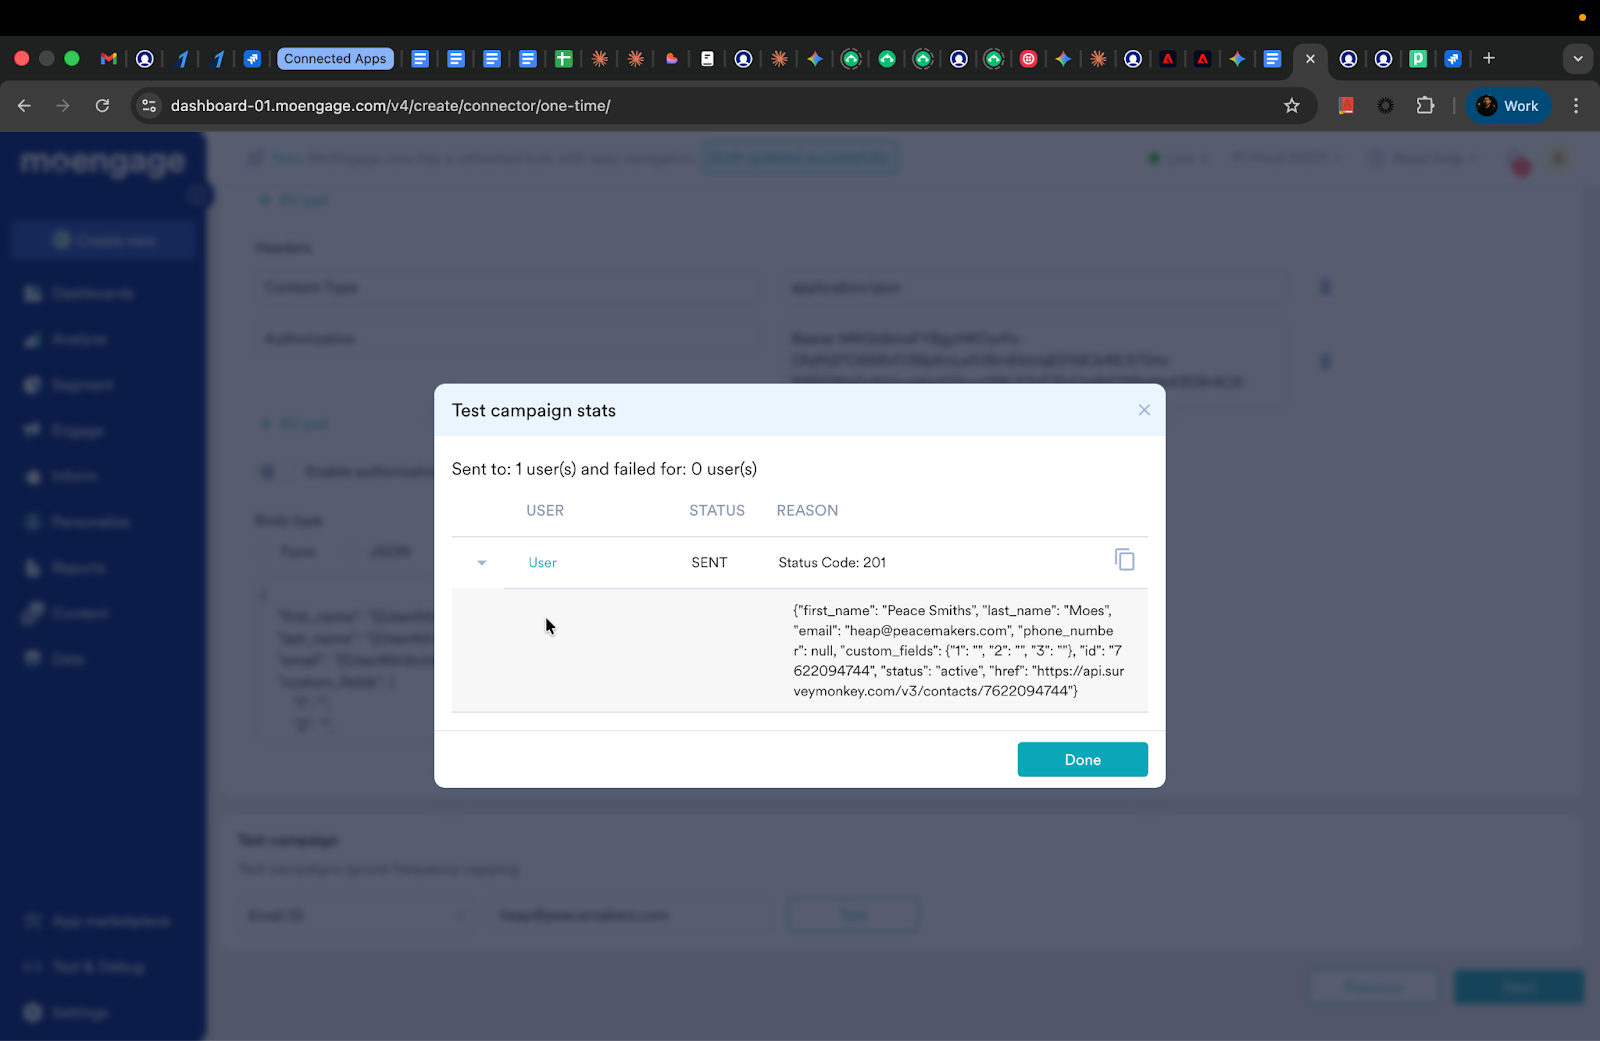
Task: Open the Gmail pinned tab
Action: point(109,59)
